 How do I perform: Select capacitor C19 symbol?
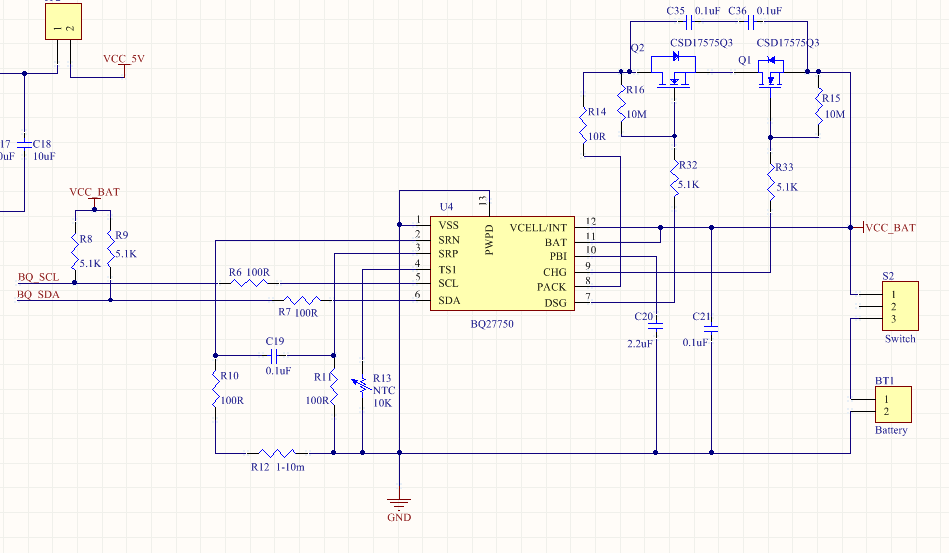[x=275, y=356]
